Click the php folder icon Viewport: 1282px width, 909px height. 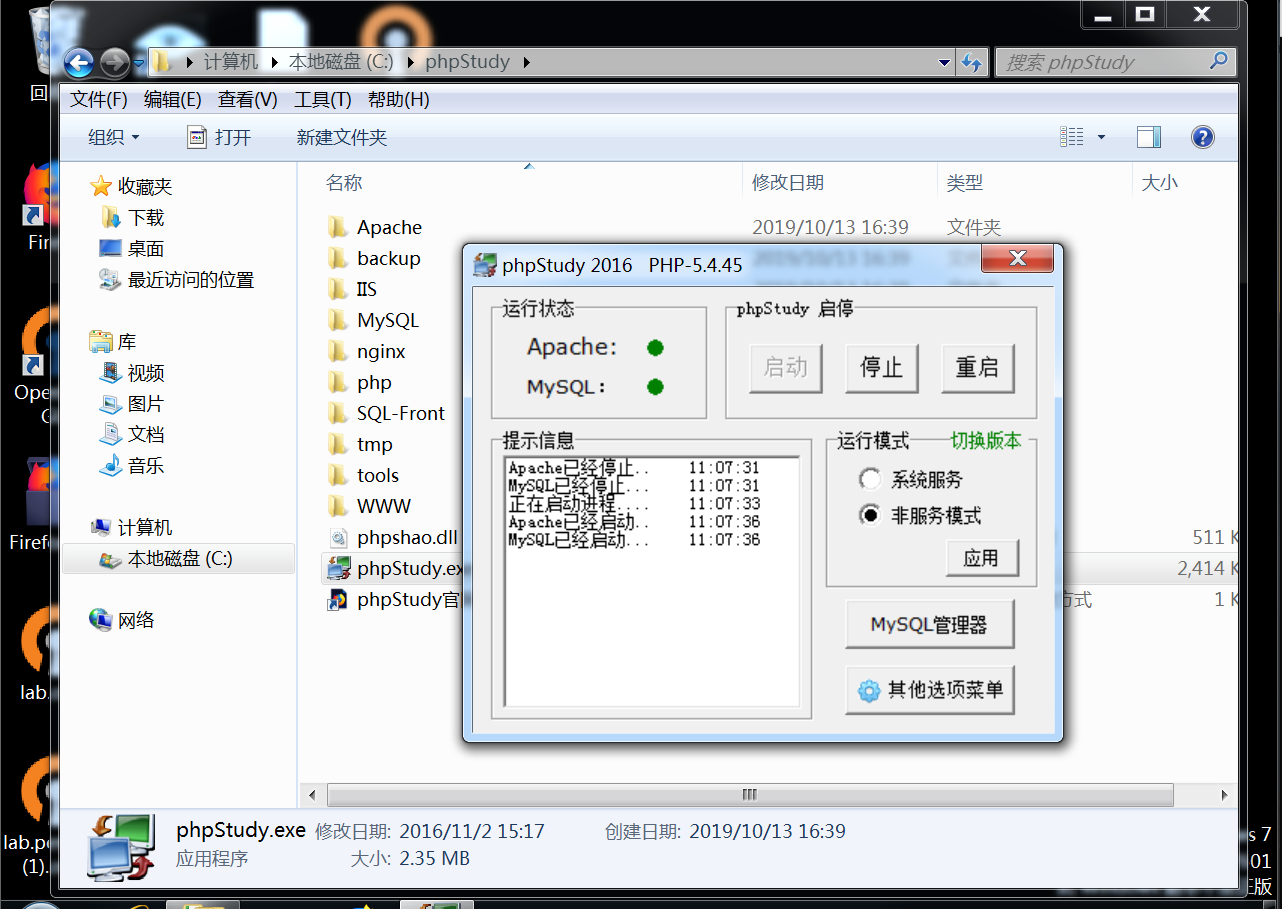pyautogui.click(x=338, y=382)
